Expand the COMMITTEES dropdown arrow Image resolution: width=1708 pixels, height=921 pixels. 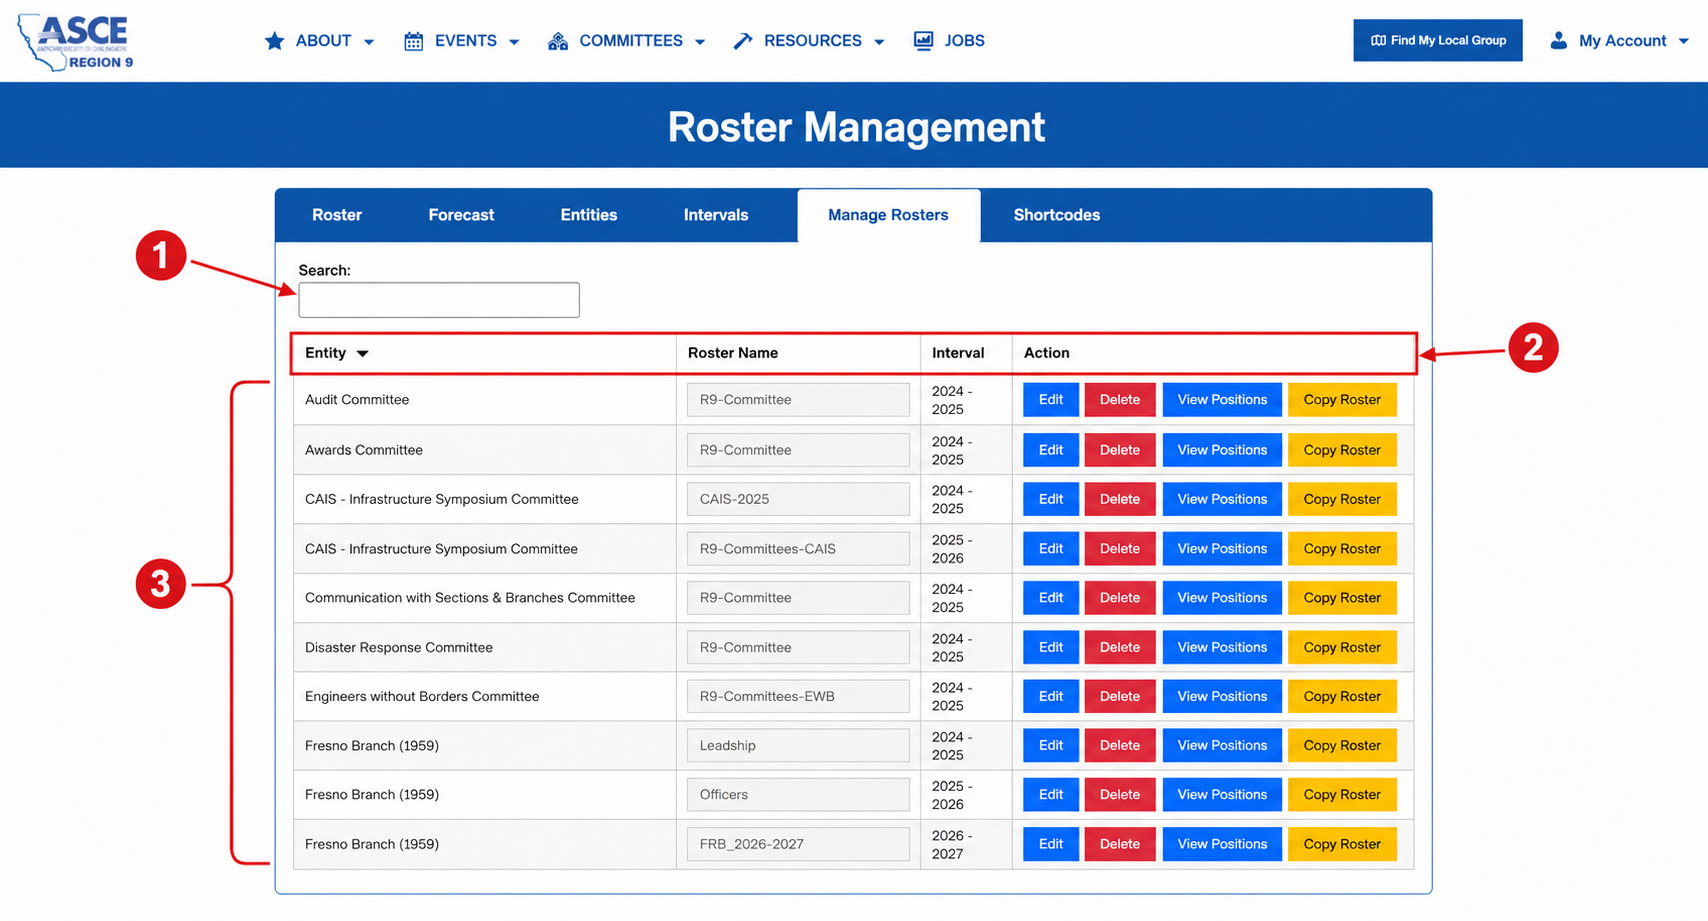[x=700, y=42]
